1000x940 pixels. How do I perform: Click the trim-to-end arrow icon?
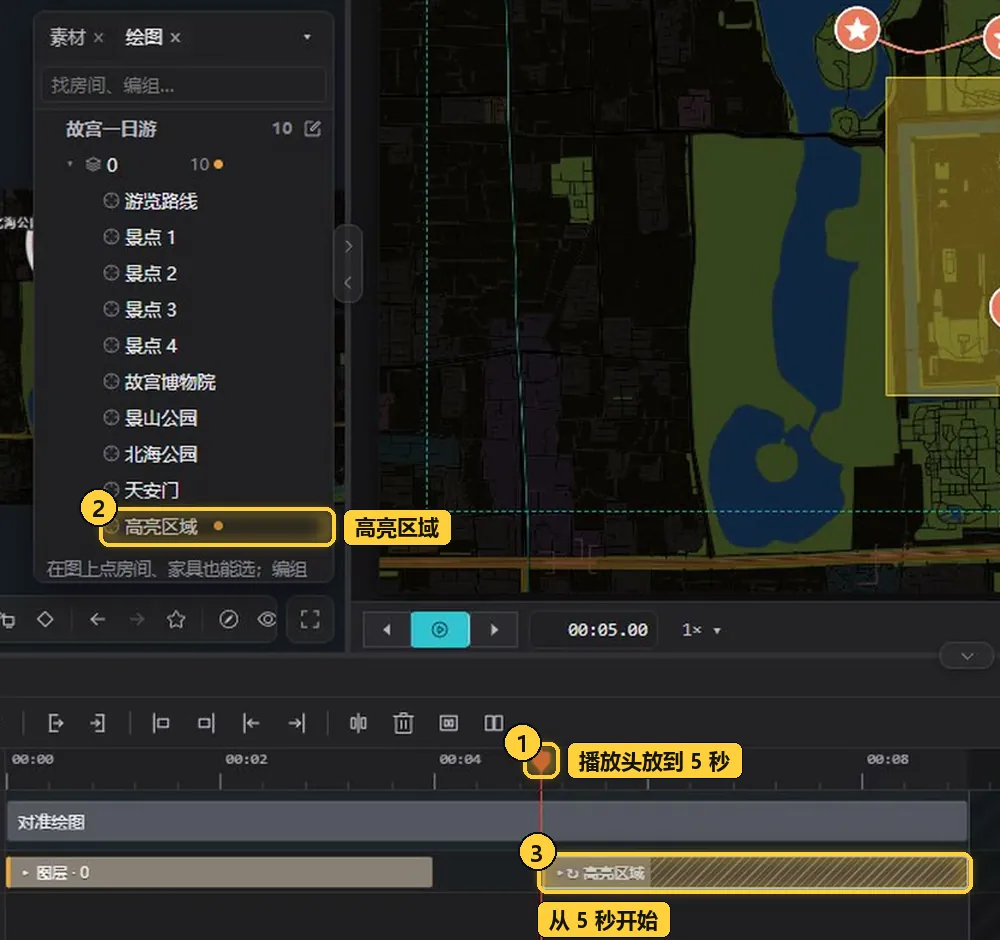297,723
